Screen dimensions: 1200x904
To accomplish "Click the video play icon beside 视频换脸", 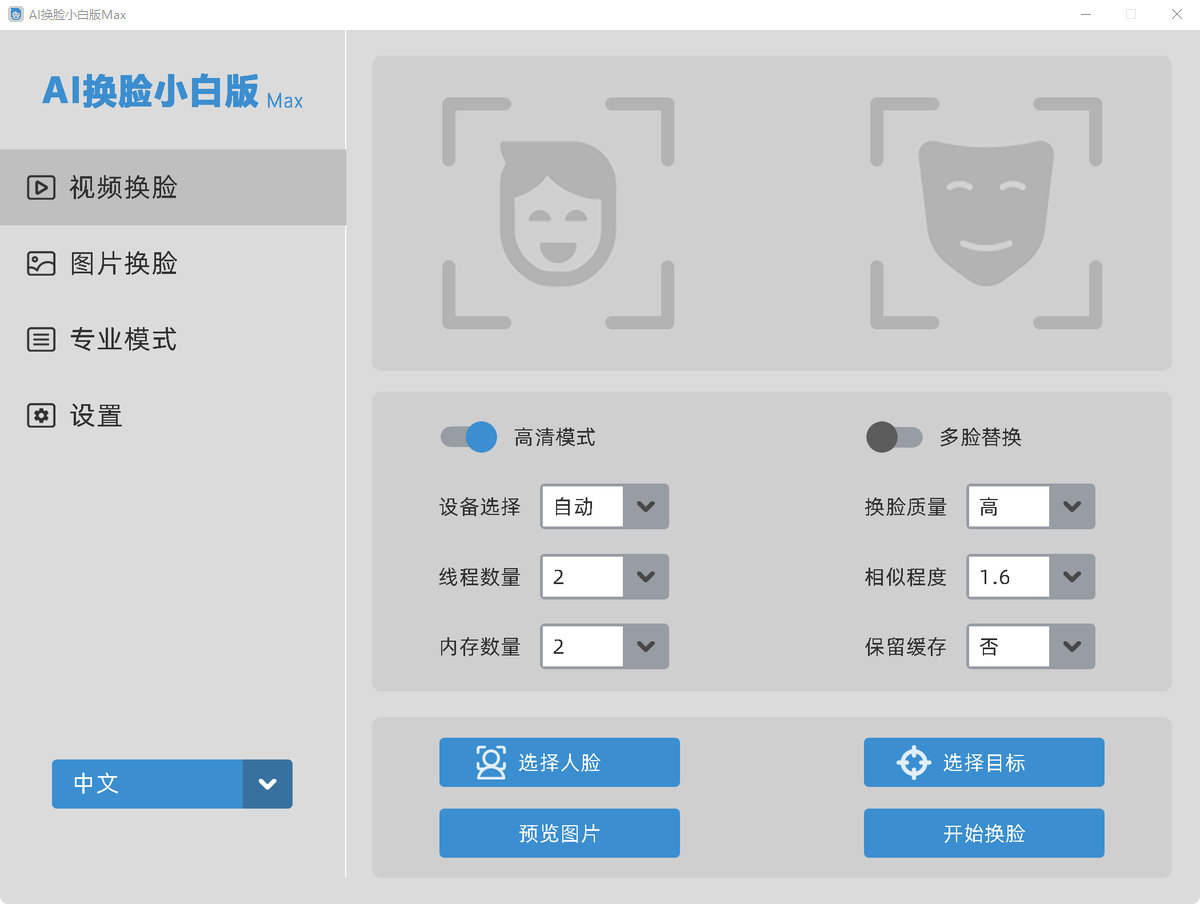I will pos(41,187).
